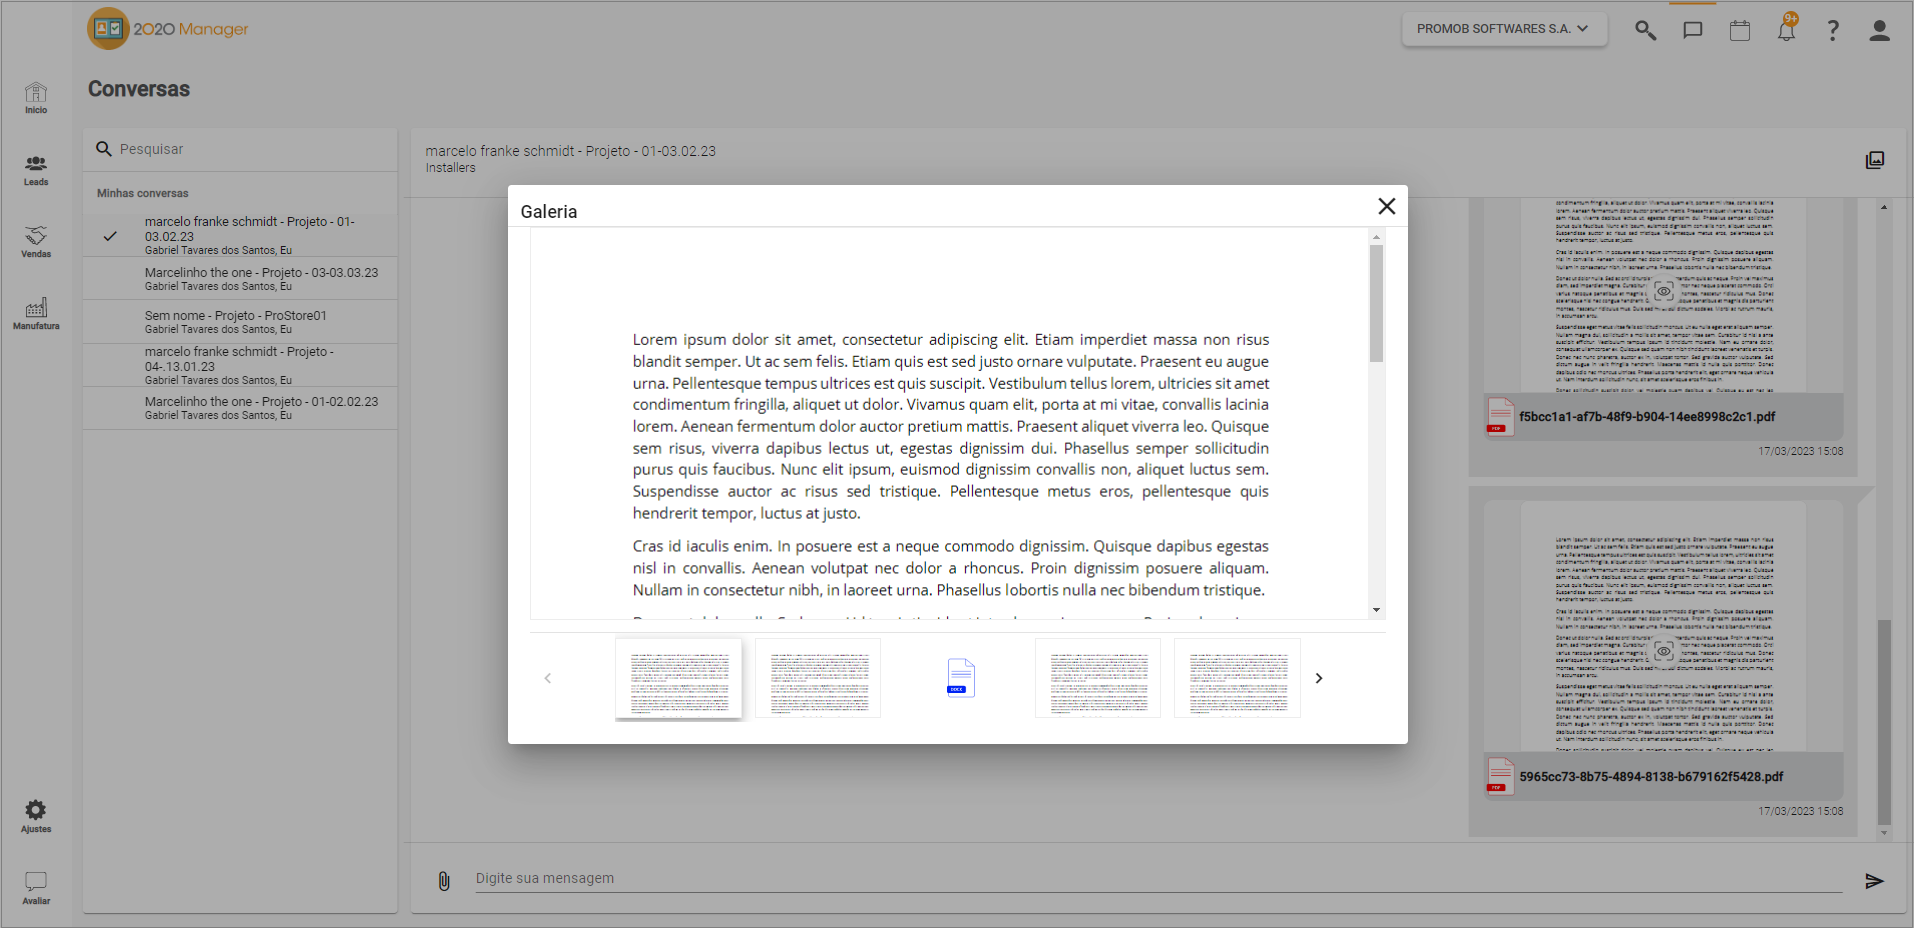Open help question mark
The image size is (1928, 938).
click(x=1832, y=30)
